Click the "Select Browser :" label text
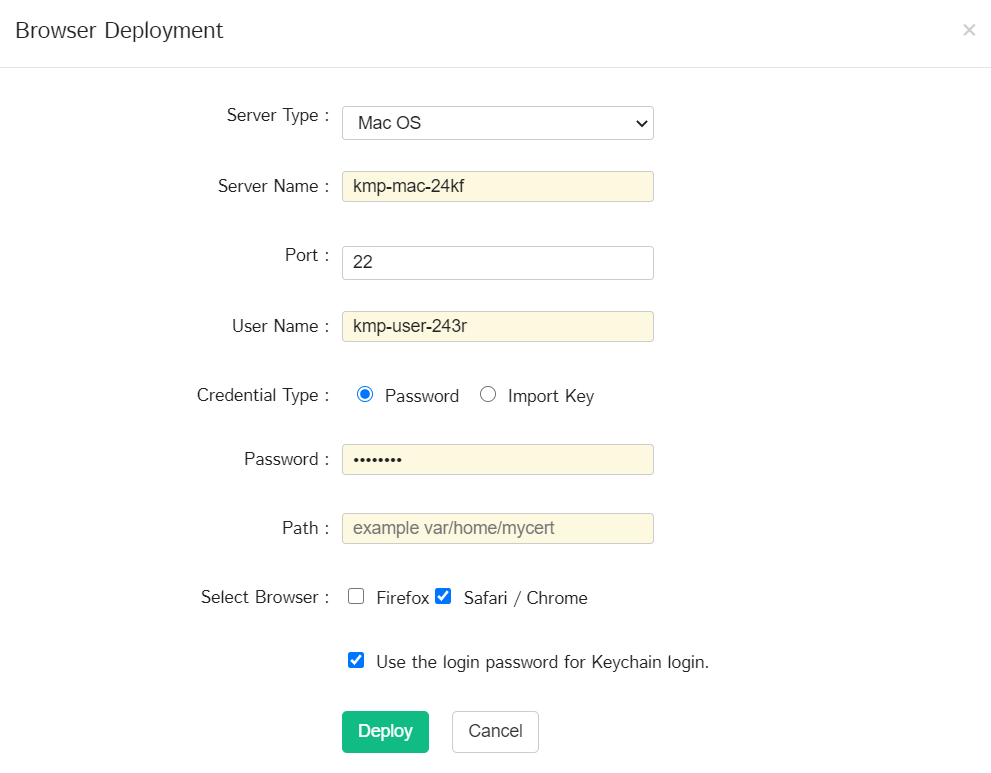This screenshot has width=991, height=773. pos(264,597)
